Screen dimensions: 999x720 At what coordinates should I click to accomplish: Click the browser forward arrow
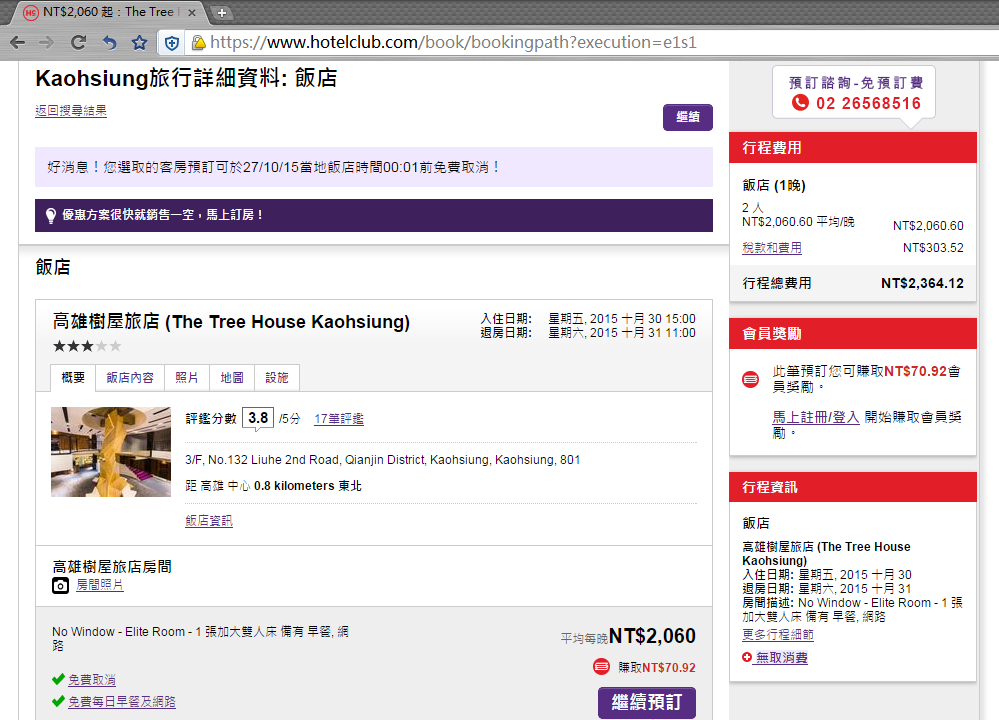[46, 43]
